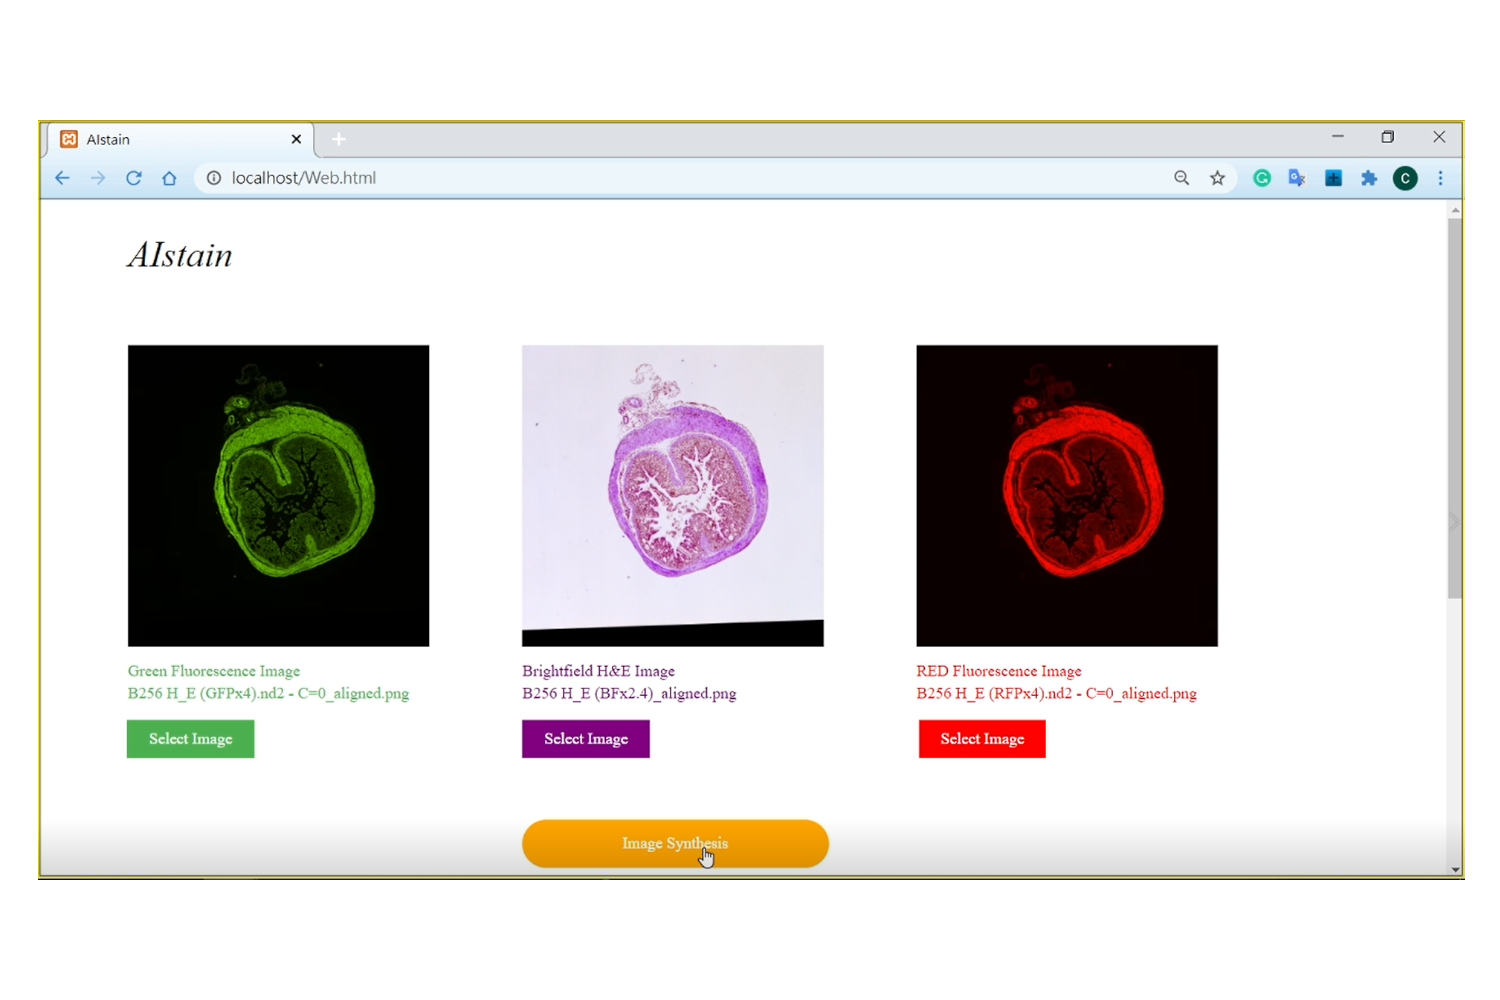Open the Extensions puzzle piece menu
This screenshot has width=1500, height=1000.
[1369, 178]
